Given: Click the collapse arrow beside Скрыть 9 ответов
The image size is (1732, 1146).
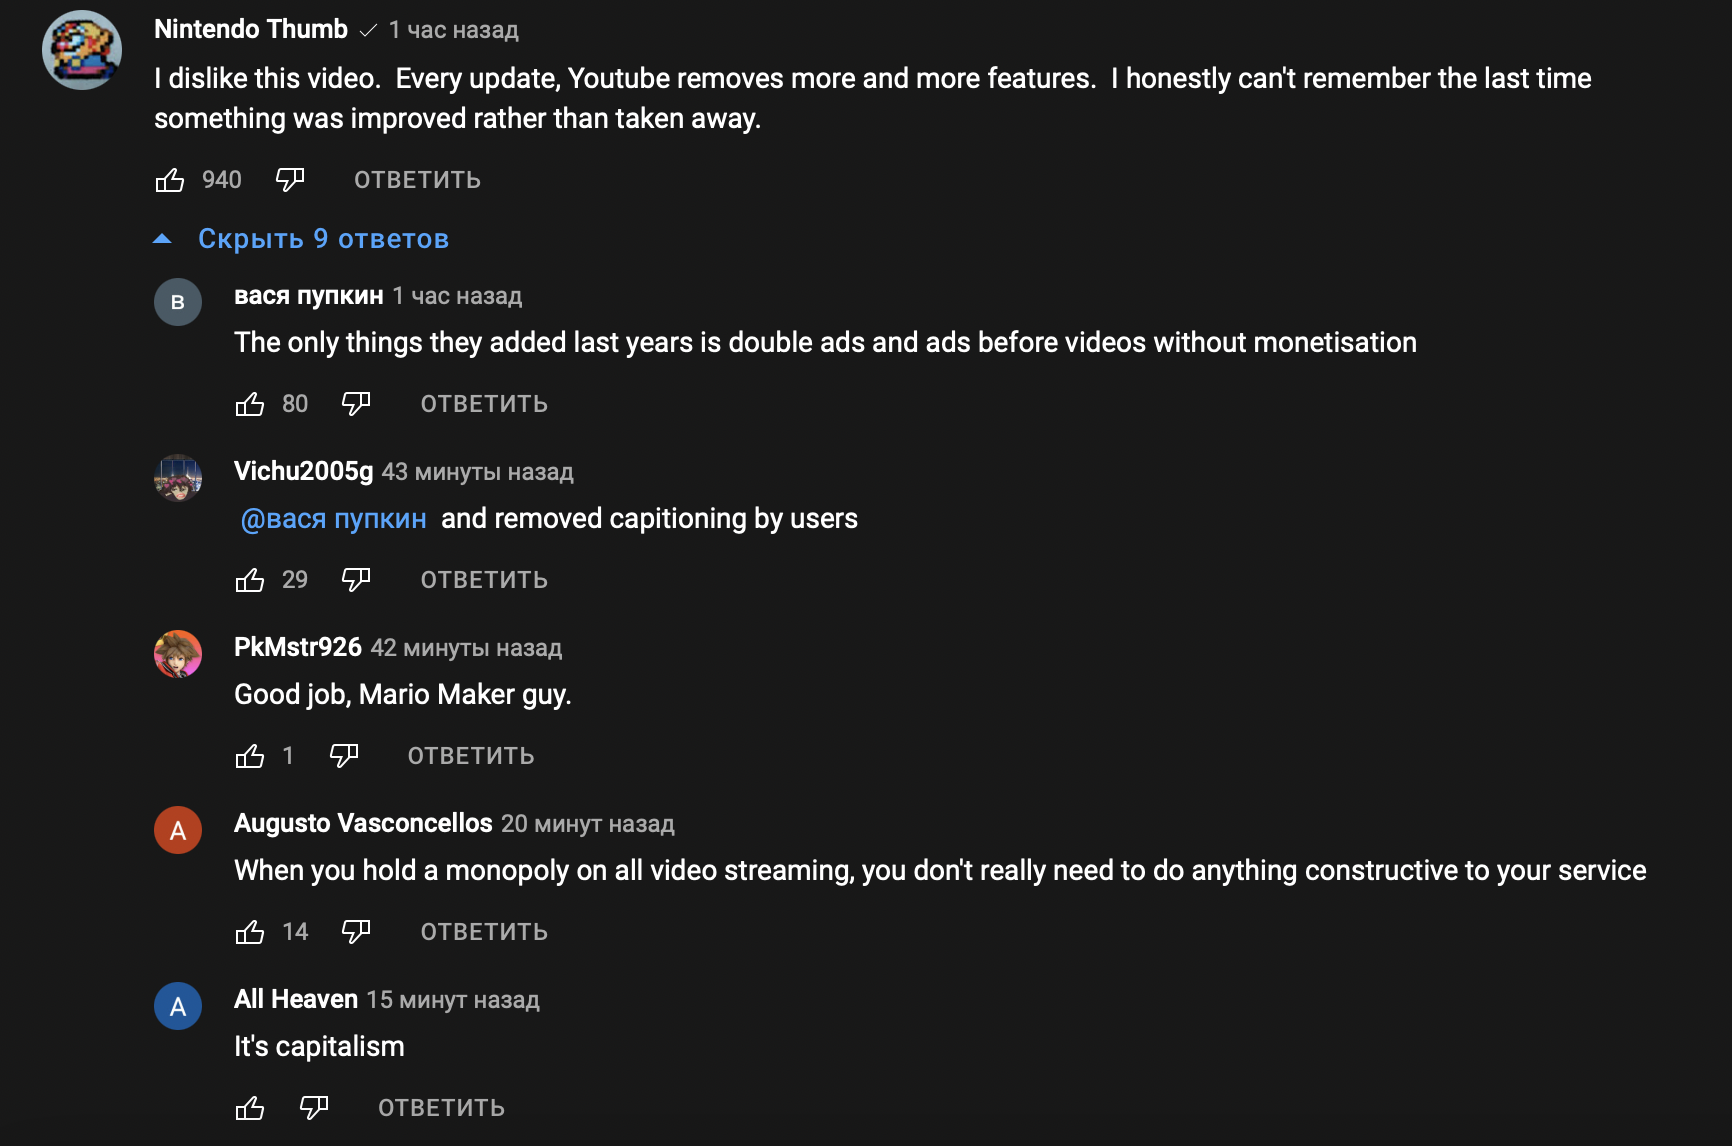Looking at the screenshot, I should [162, 239].
